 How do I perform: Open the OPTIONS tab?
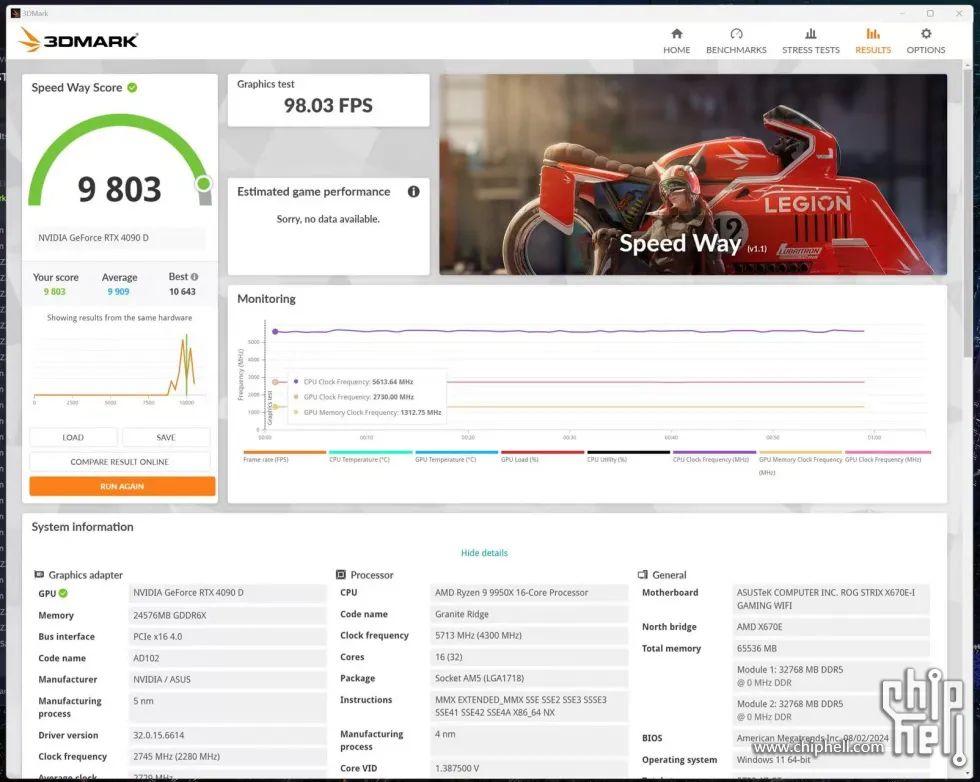coord(926,41)
